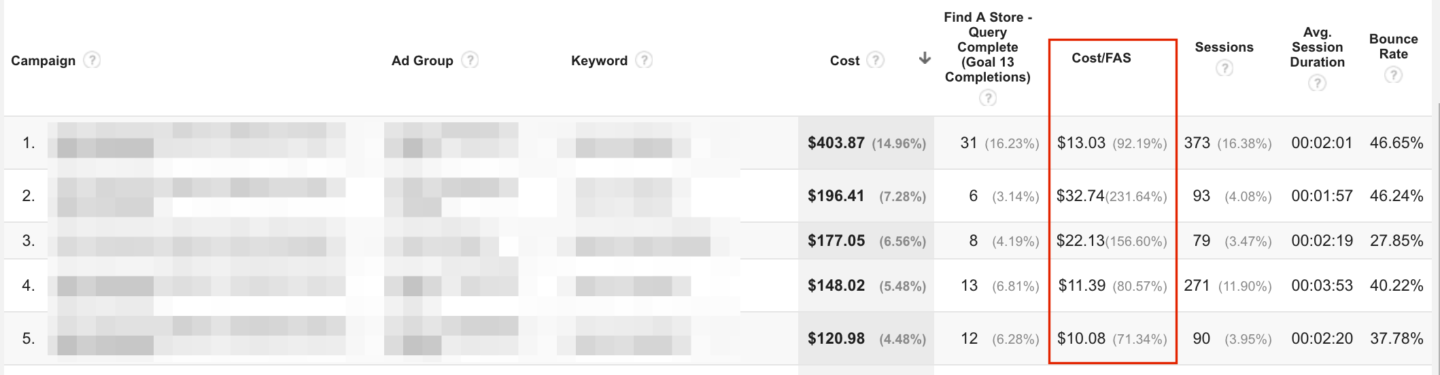Sort table by Sessions column header
1440x375 pixels.
tap(1225, 46)
